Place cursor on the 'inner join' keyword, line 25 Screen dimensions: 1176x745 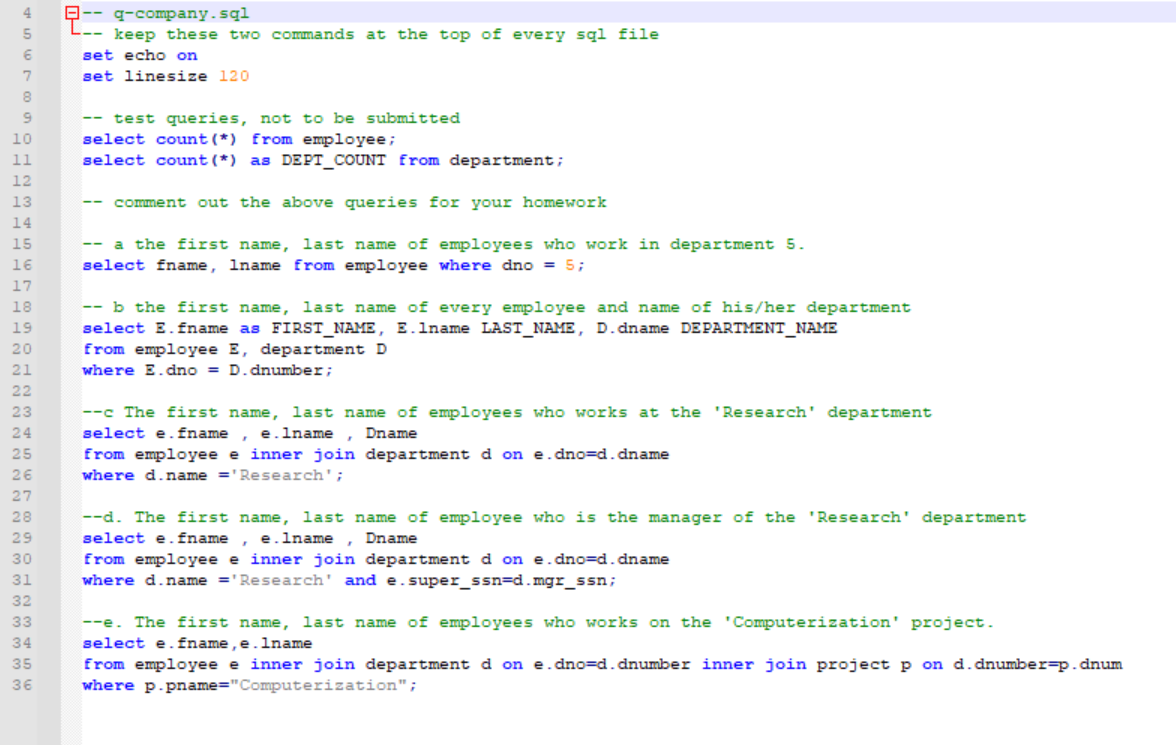[304, 454]
